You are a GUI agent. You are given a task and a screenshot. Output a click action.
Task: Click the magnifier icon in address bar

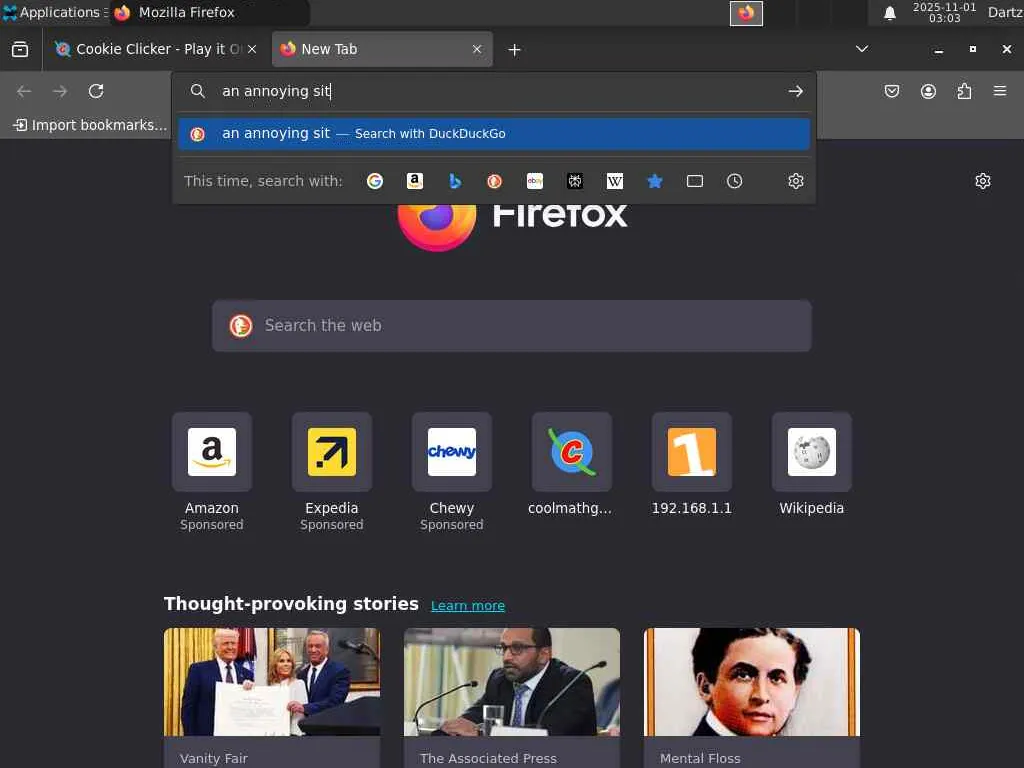point(198,91)
